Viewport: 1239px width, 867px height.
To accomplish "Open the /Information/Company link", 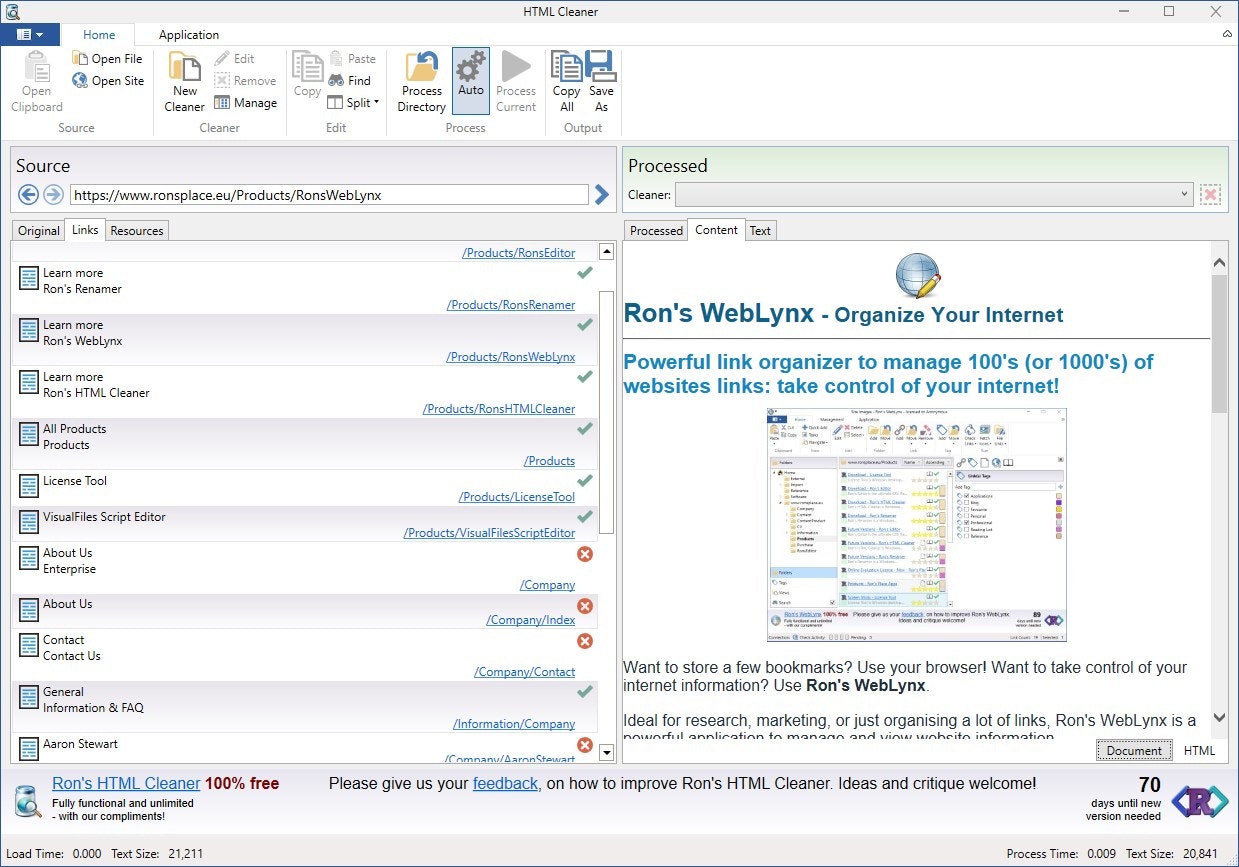I will (x=514, y=724).
